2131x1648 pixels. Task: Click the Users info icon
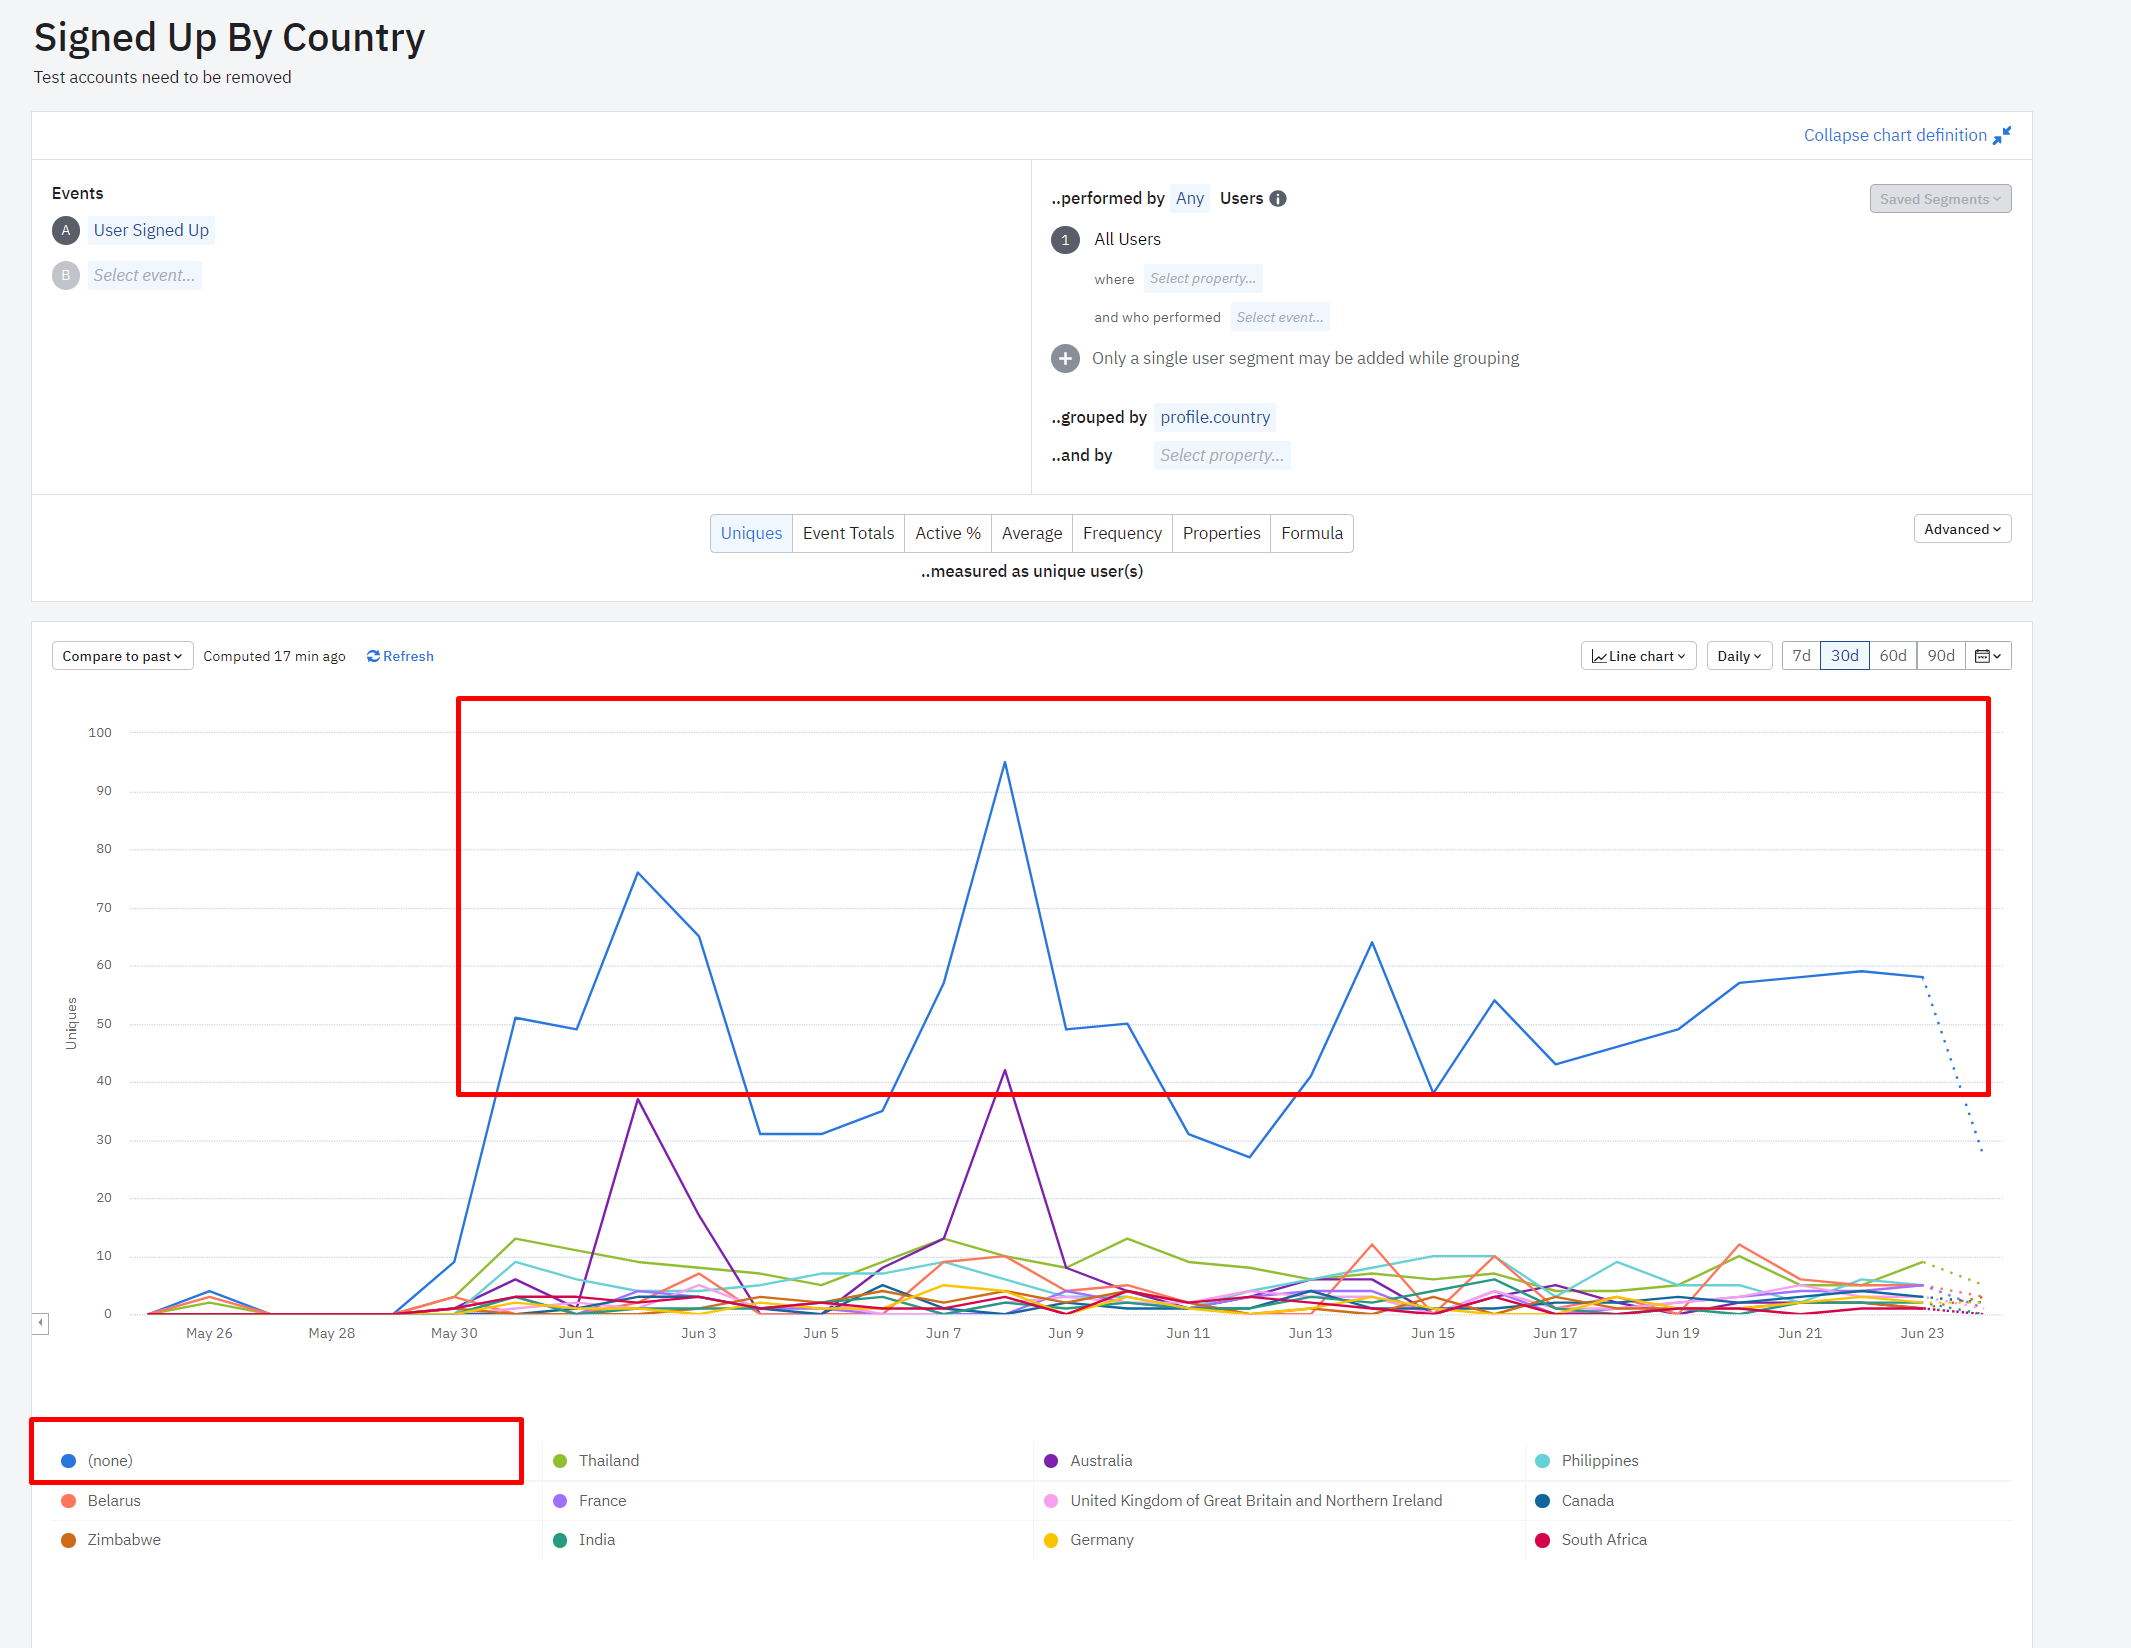[x=1278, y=199]
